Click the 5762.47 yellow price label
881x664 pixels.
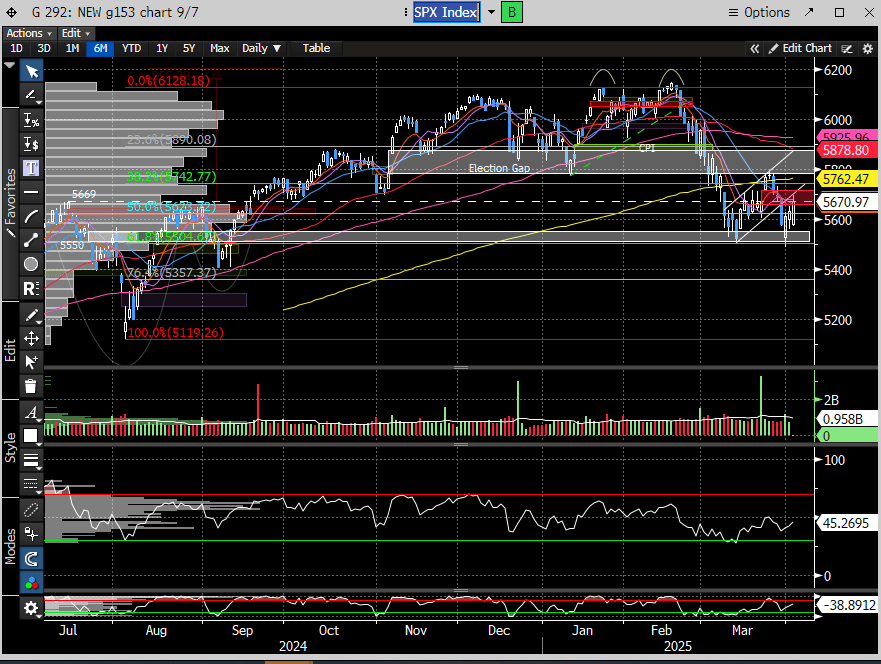coord(846,179)
